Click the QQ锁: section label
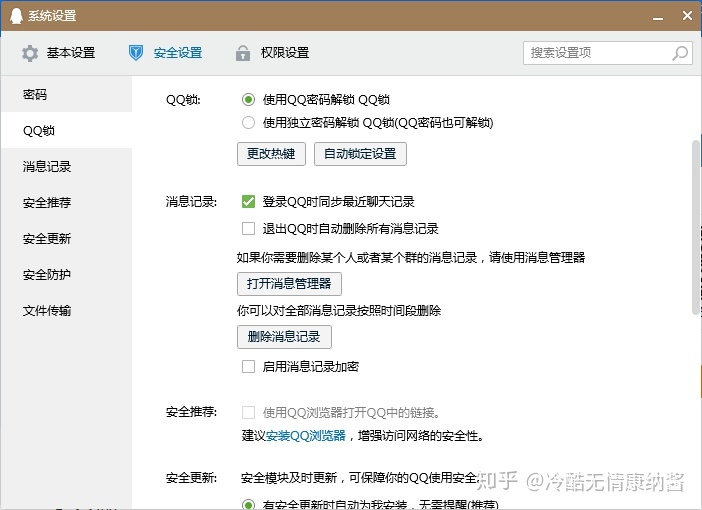The height and width of the screenshot is (510, 702). pyautogui.click(x=183, y=99)
